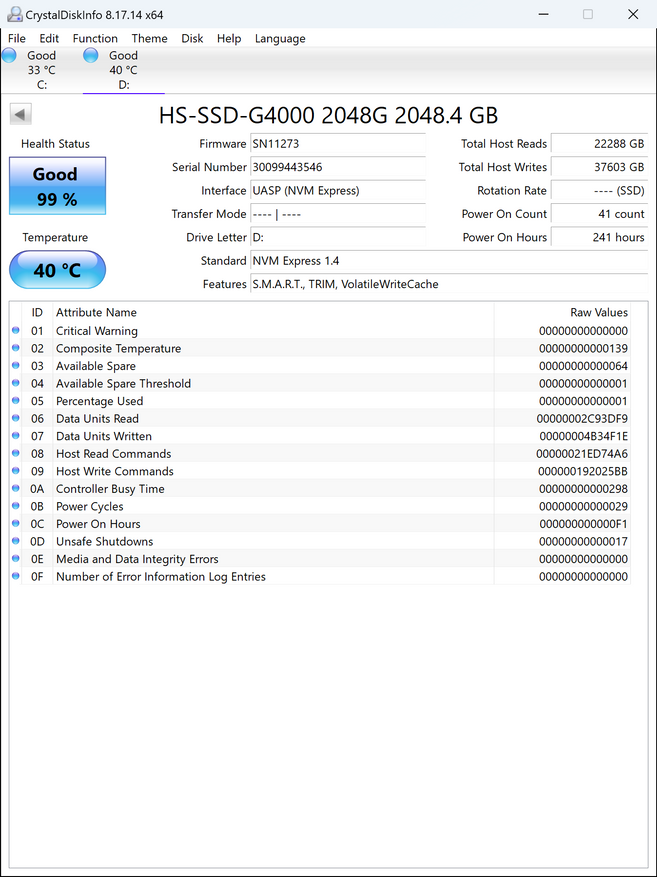Click the Interface field UASP (NVM Express)
Image resolution: width=657 pixels, height=877 pixels.
(338, 191)
